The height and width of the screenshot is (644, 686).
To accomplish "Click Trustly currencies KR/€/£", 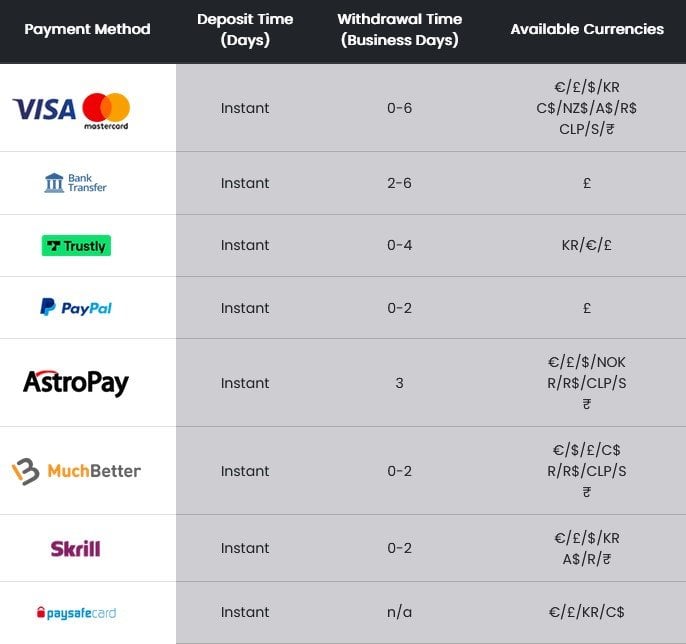I will (587, 245).
